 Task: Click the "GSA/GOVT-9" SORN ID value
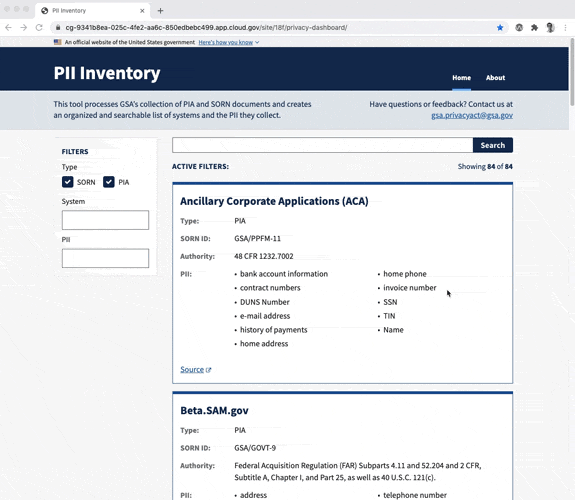(255, 448)
